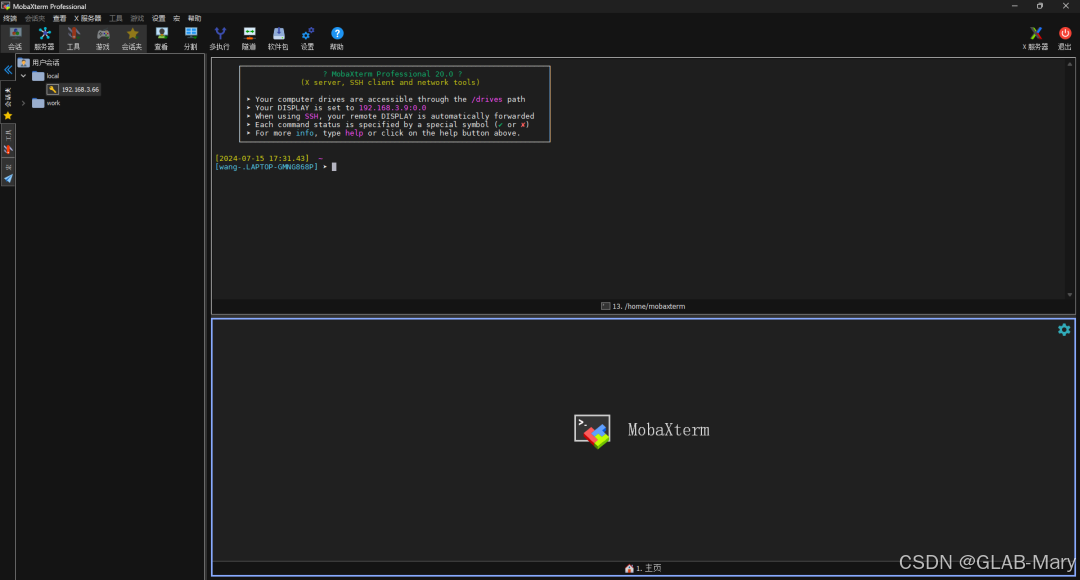
Task: Click the info word in terminal banner
Action: point(304,133)
